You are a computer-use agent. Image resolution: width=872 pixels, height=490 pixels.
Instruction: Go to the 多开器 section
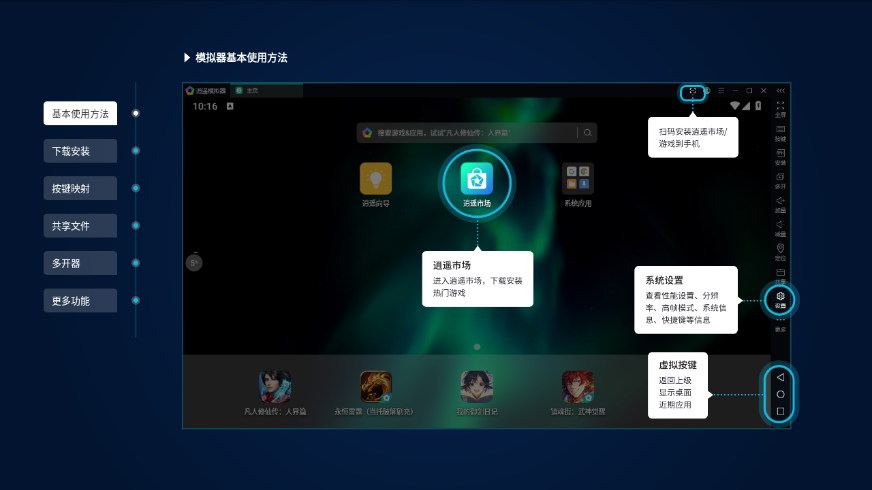tap(80, 263)
